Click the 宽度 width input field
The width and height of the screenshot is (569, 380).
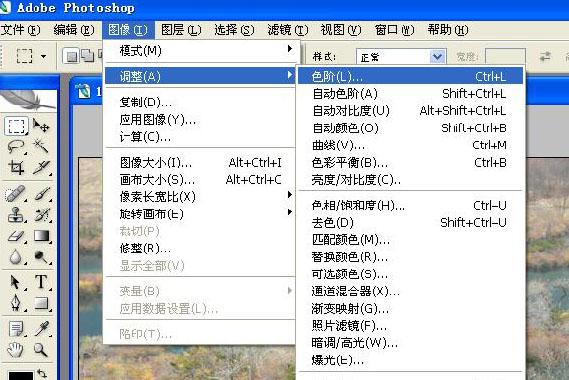(505, 57)
